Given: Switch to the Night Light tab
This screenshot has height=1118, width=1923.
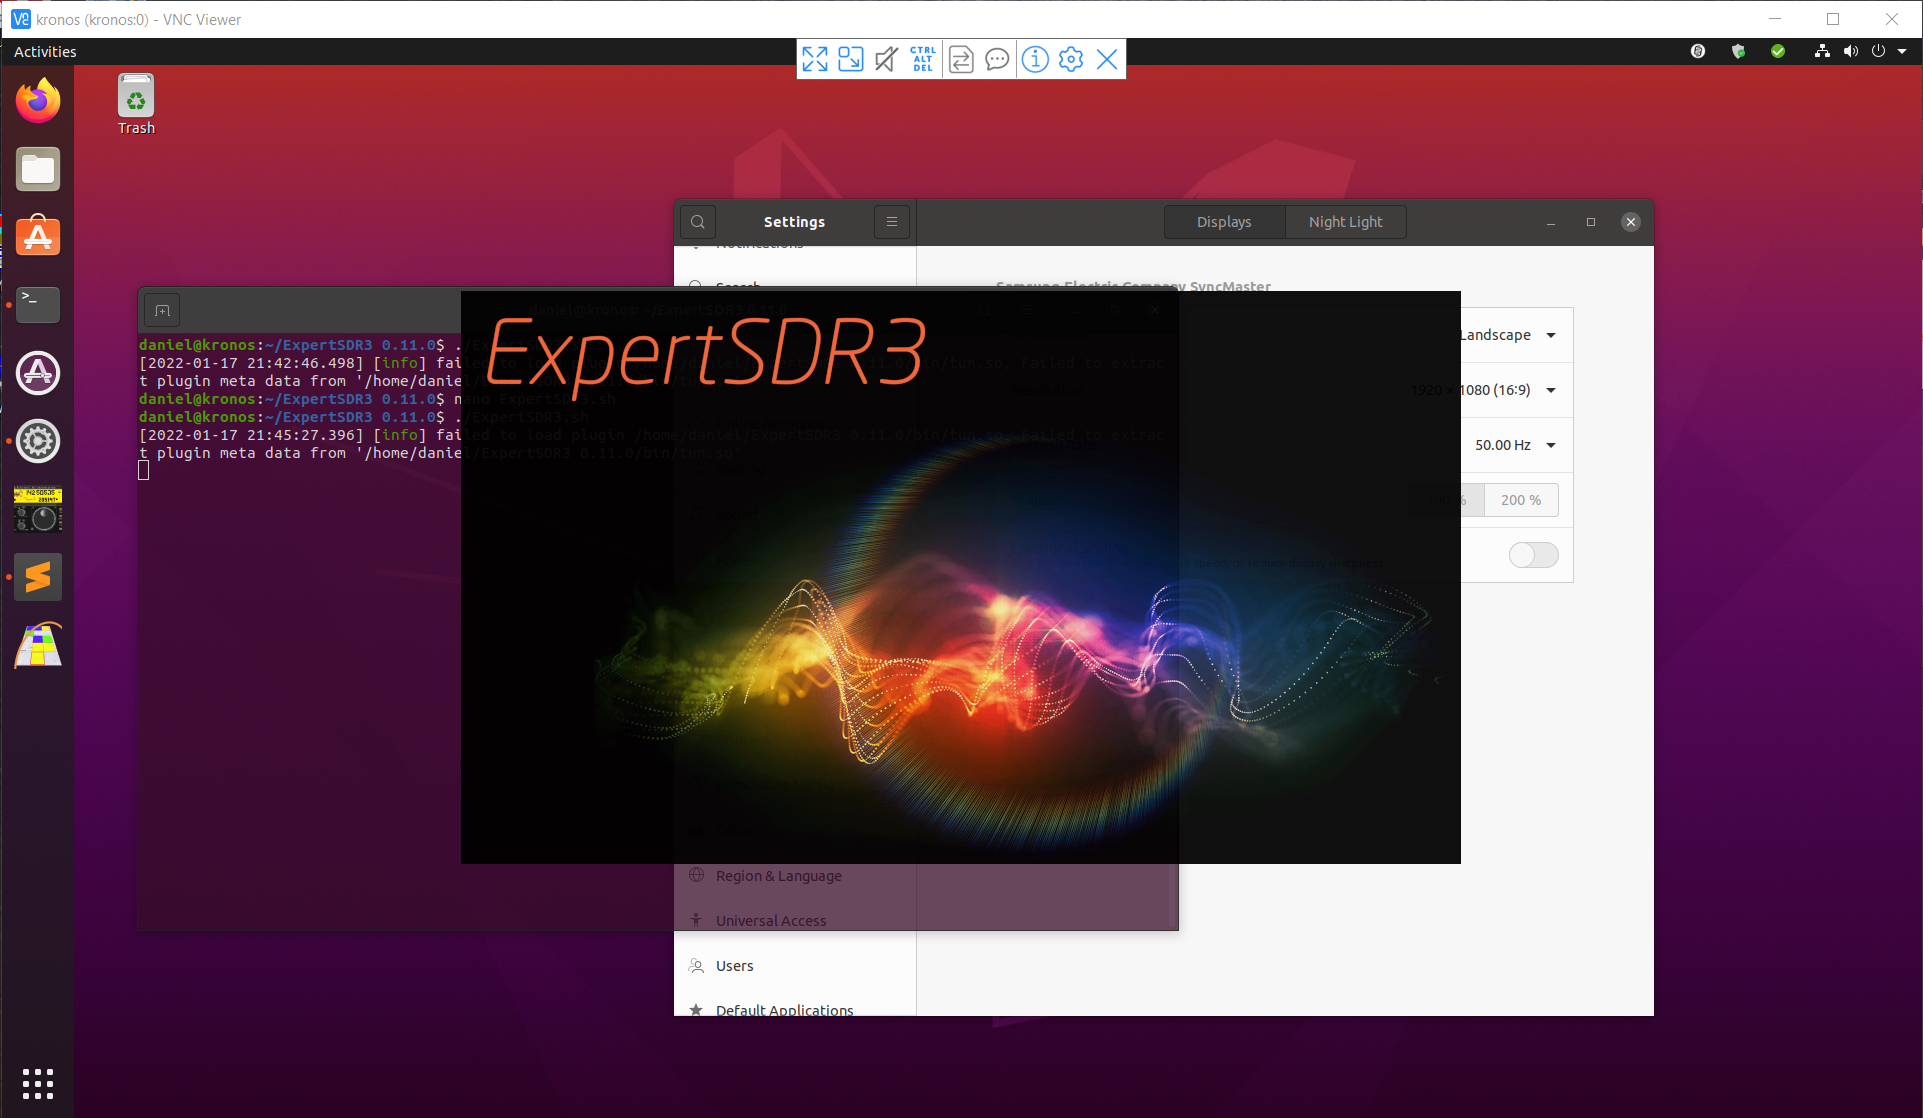Looking at the screenshot, I should [1345, 221].
